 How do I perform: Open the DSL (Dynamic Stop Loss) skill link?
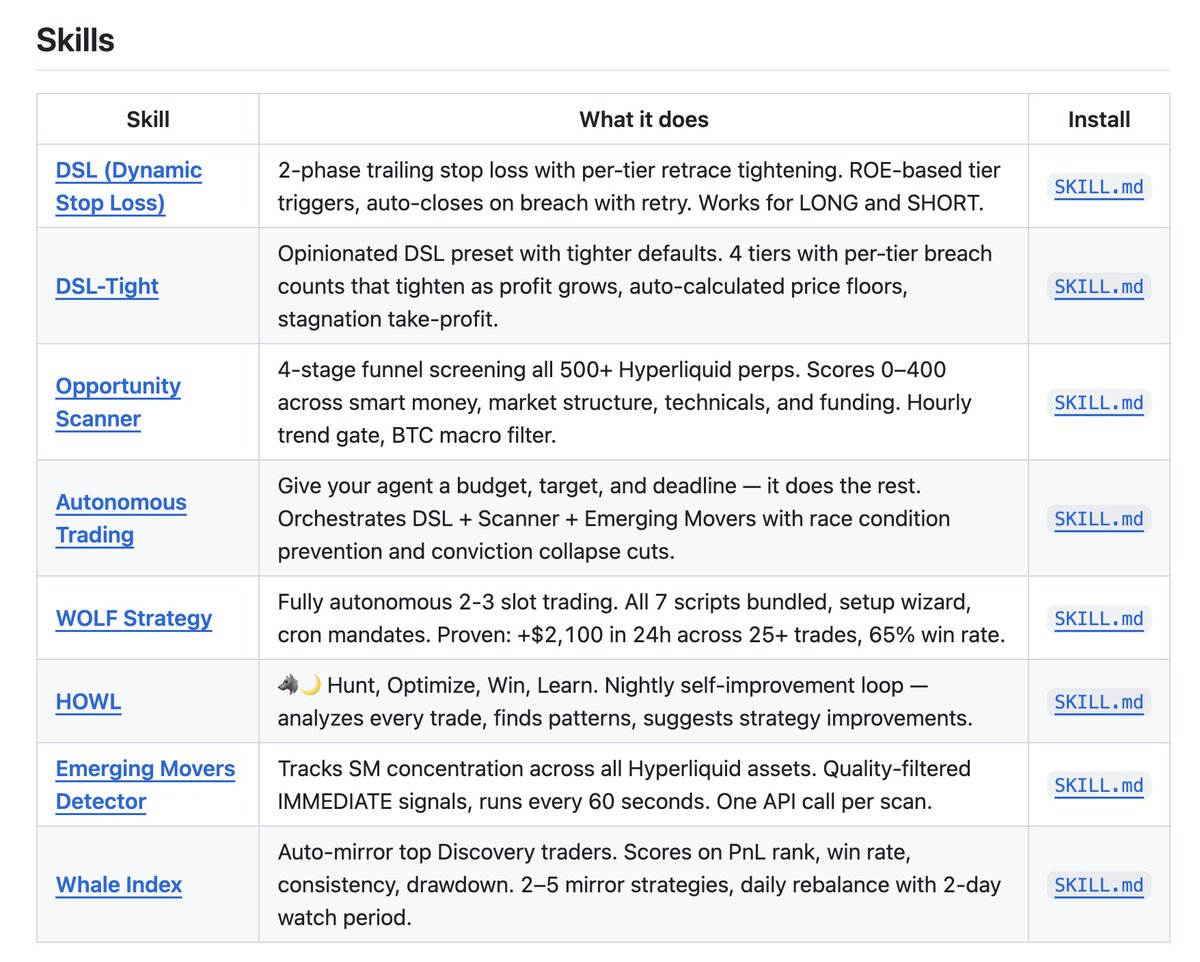pos(129,187)
